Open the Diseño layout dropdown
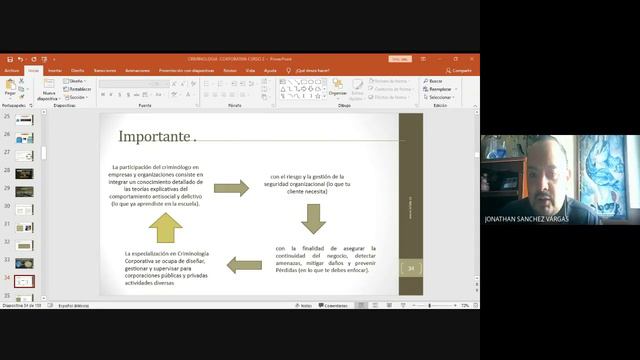 click(x=75, y=81)
